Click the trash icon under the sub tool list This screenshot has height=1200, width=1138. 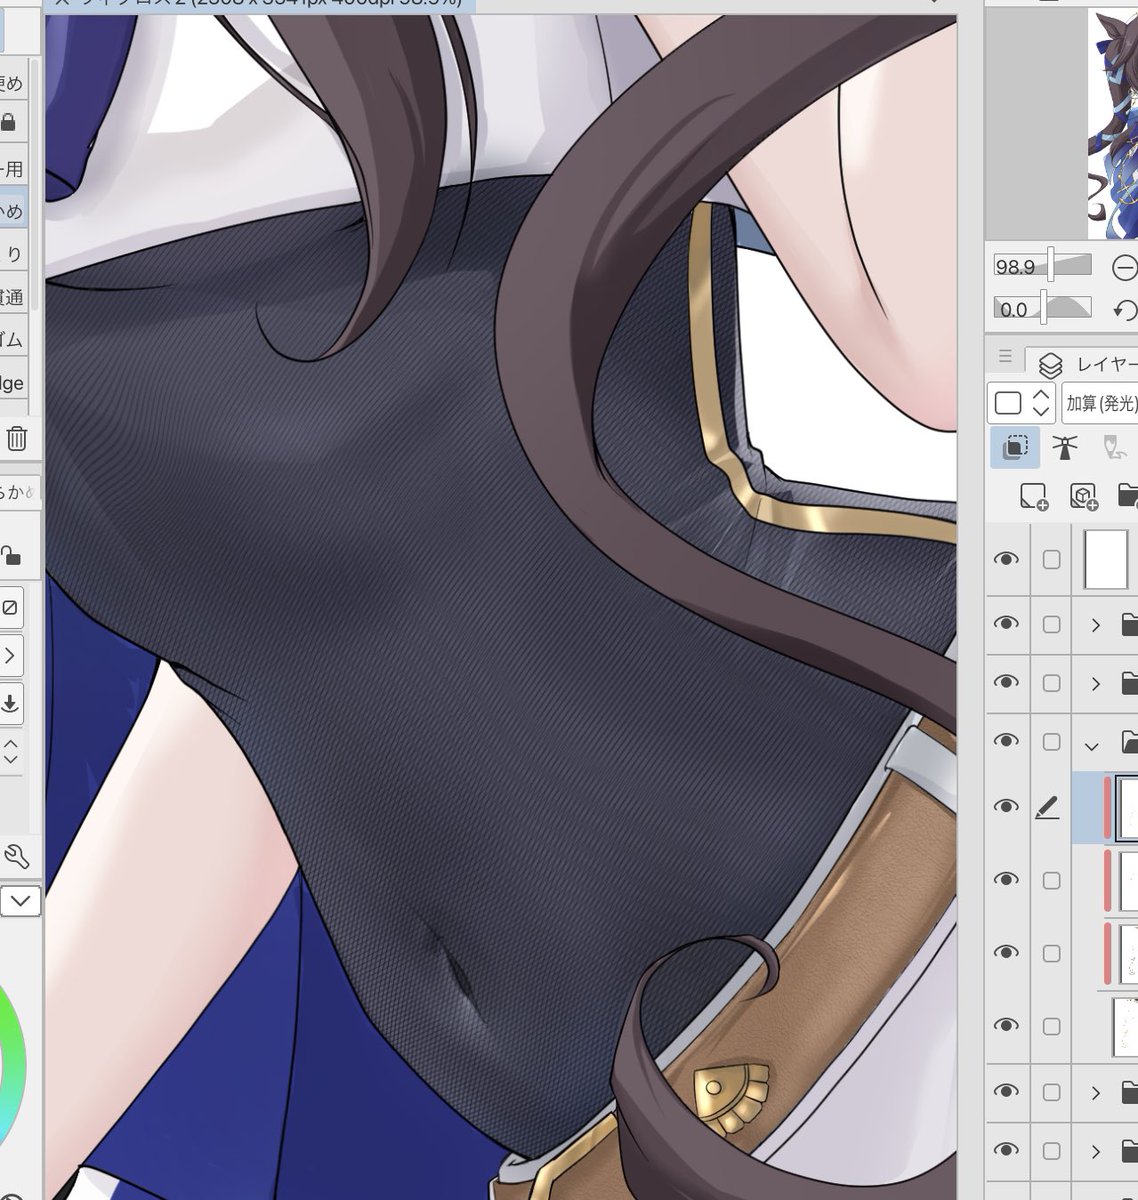click(x=16, y=438)
